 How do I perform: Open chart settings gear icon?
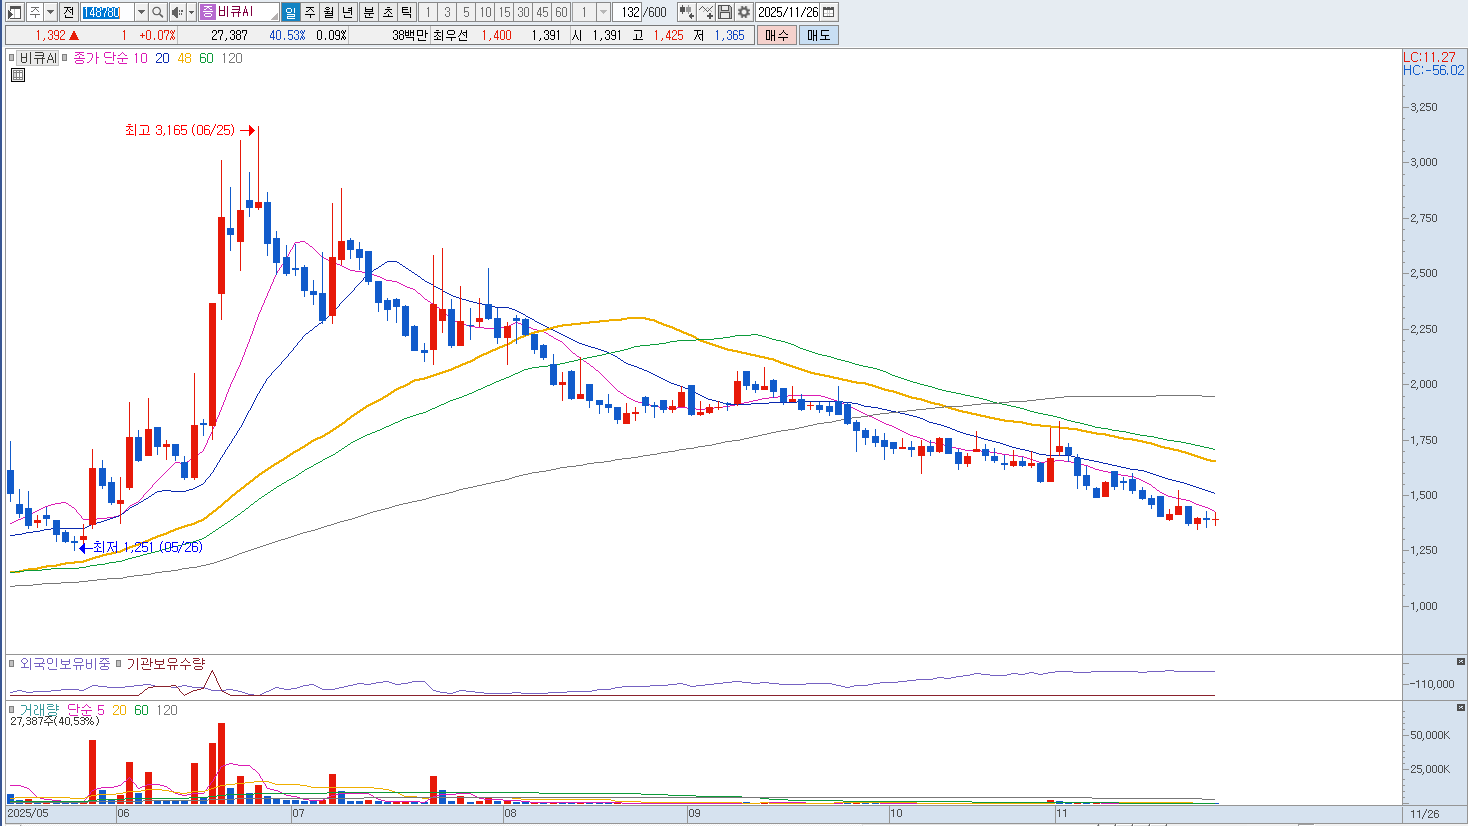tap(744, 12)
